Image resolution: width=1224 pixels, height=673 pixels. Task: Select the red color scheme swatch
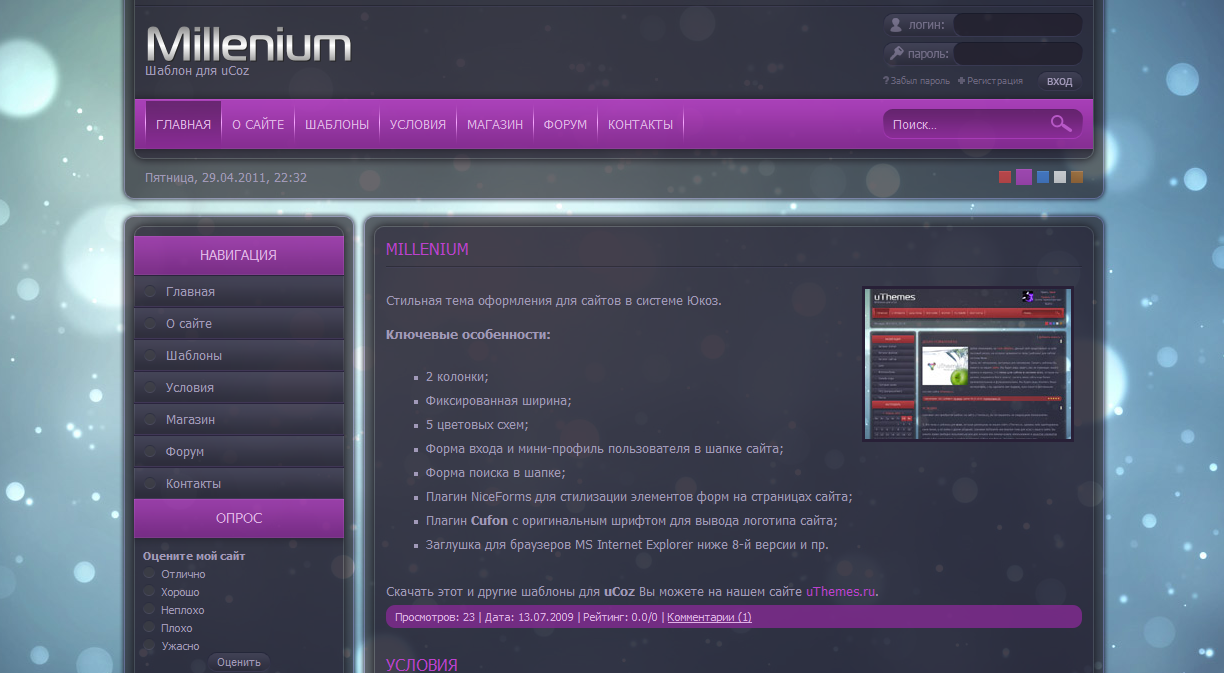click(x=1005, y=178)
